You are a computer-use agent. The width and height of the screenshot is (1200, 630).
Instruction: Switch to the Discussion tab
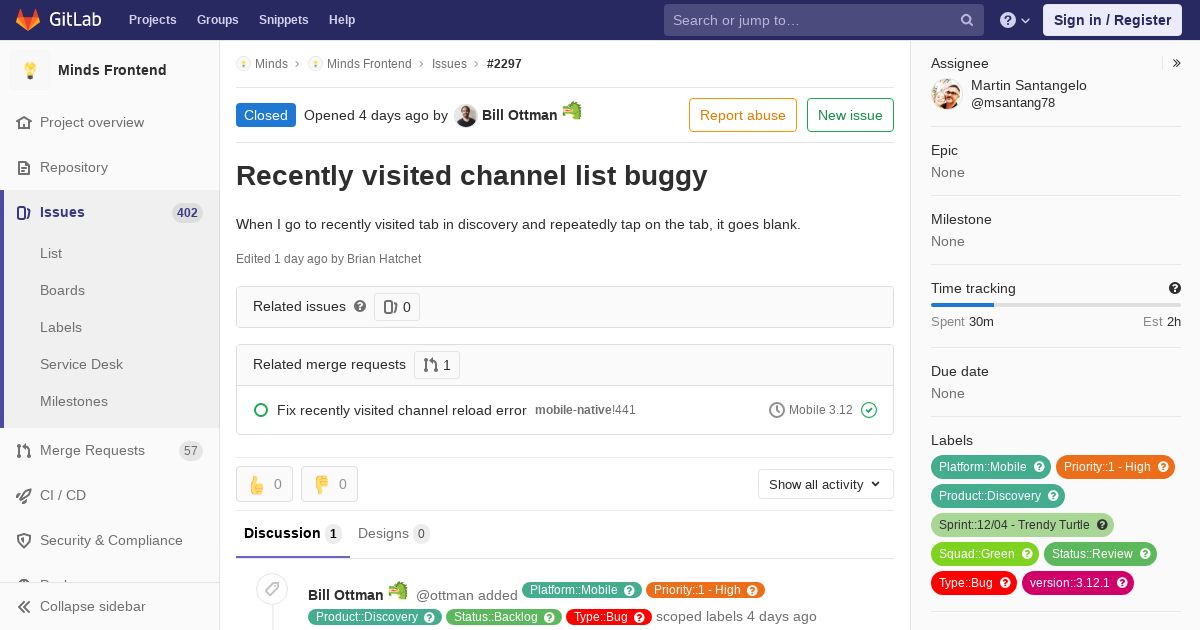[x=293, y=534]
